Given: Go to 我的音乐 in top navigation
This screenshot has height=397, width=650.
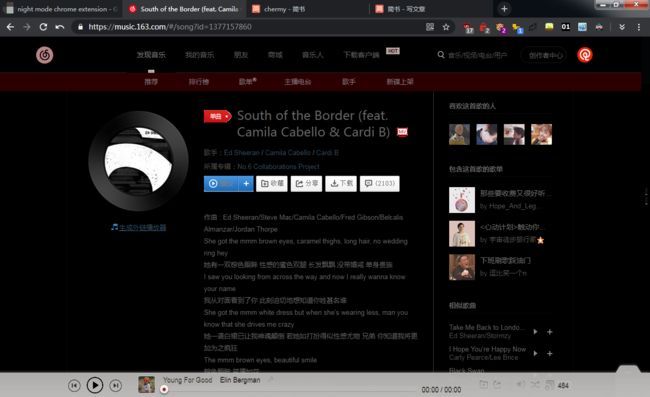Looking at the screenshot, I should [x=199, y=55].
